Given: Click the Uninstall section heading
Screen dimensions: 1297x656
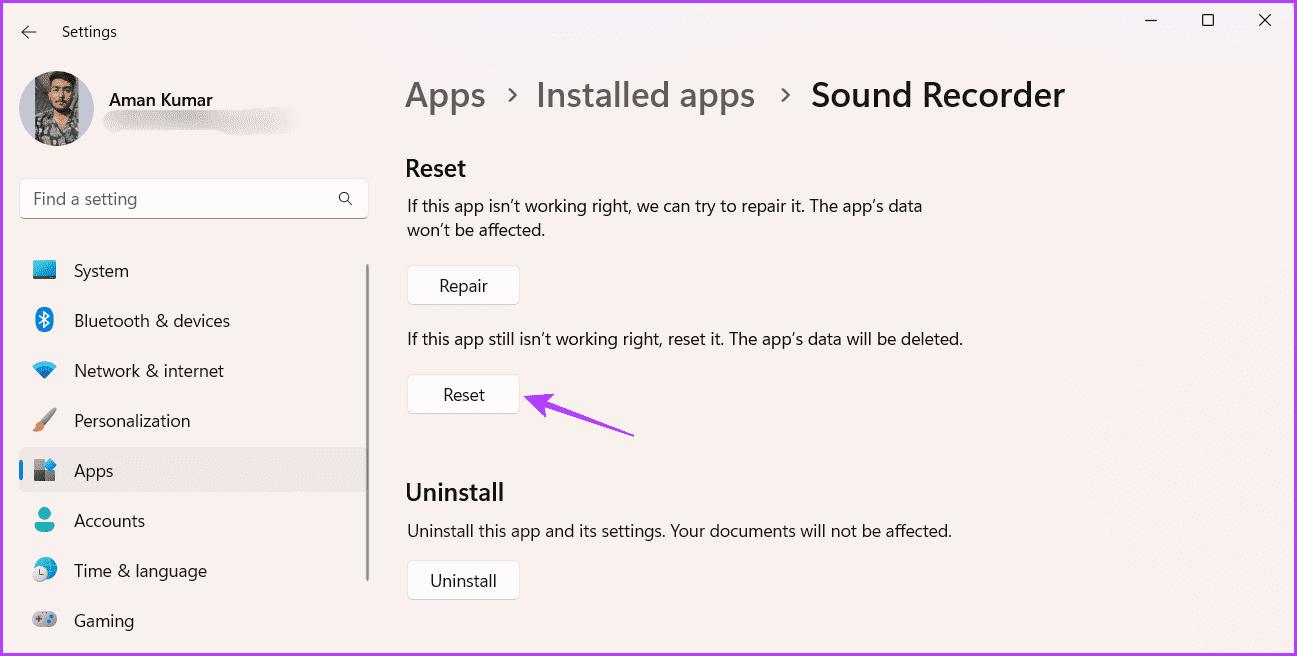Looking at the screenshot, I should pos(454,492).
